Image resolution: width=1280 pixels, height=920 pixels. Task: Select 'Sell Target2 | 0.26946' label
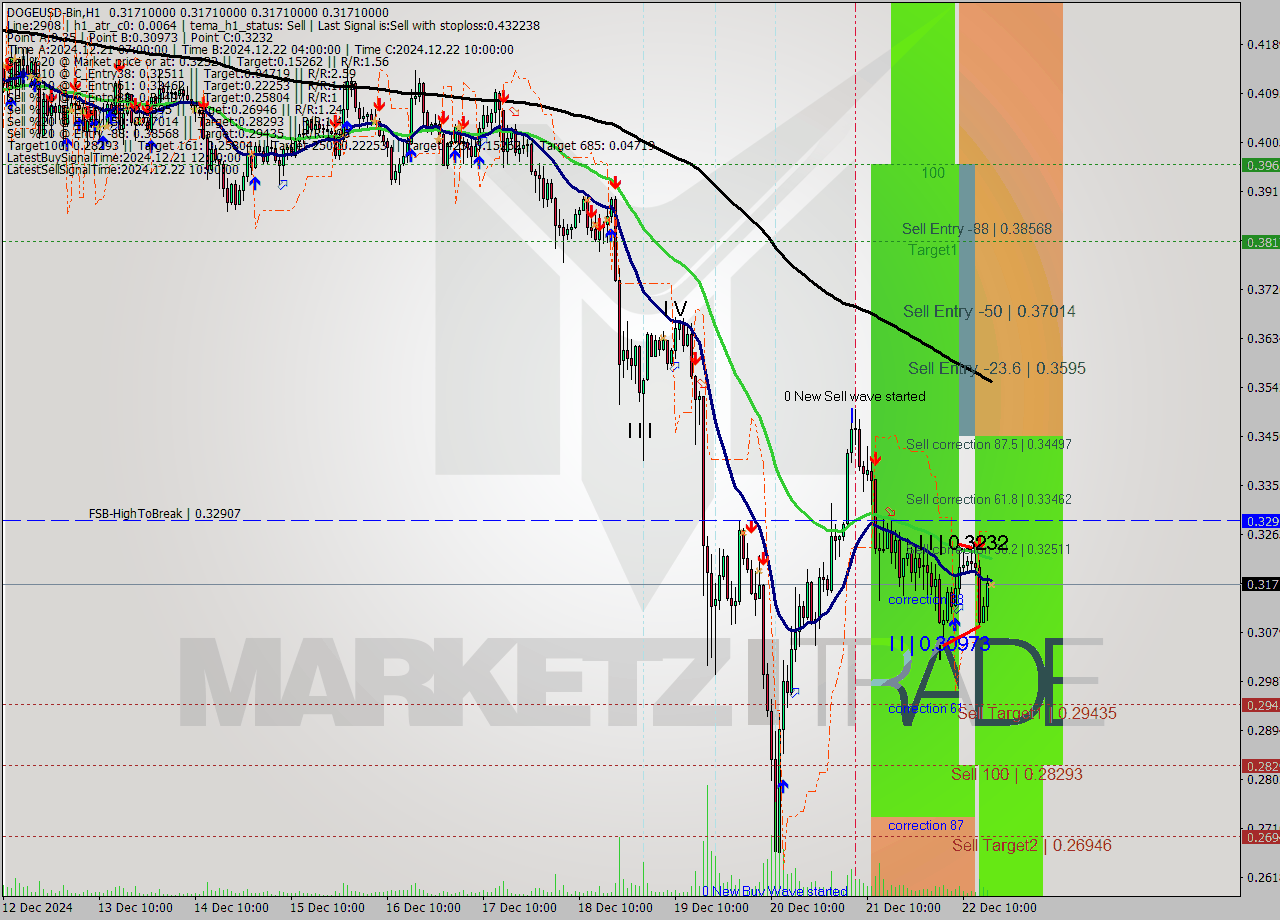tap(1031, 845)
